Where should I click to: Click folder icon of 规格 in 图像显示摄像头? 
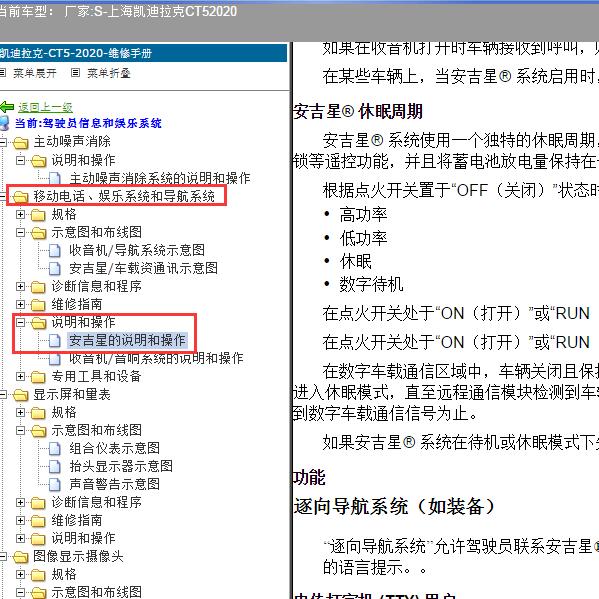point(38,575)
